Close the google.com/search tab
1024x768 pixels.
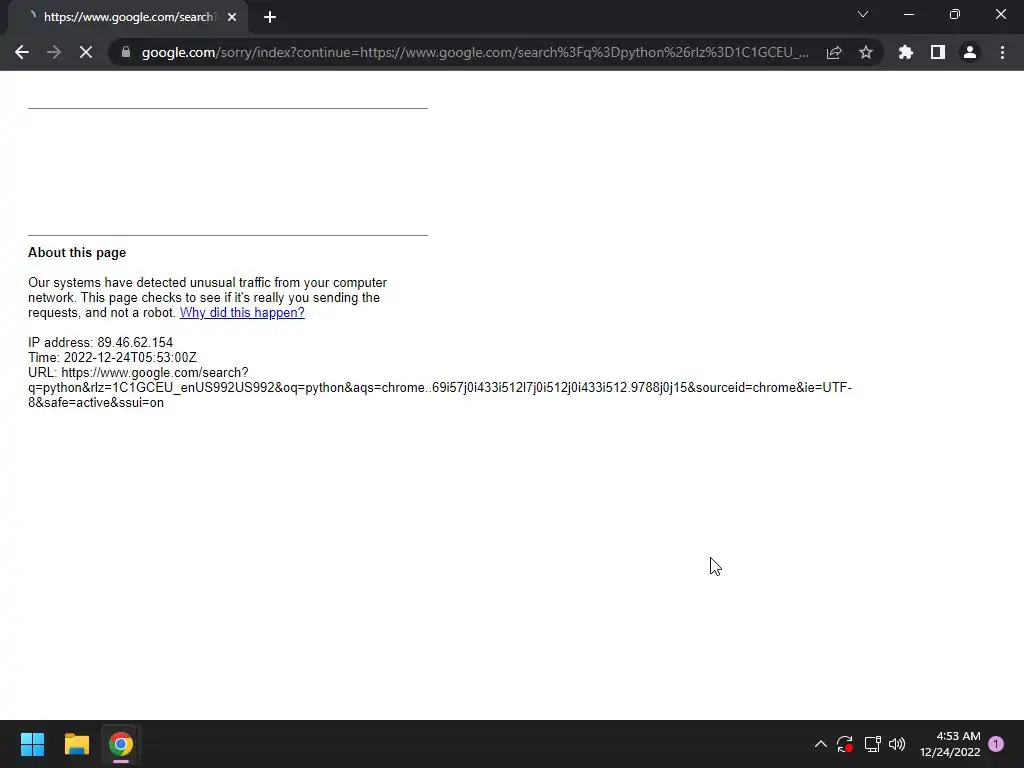(232, 17)
